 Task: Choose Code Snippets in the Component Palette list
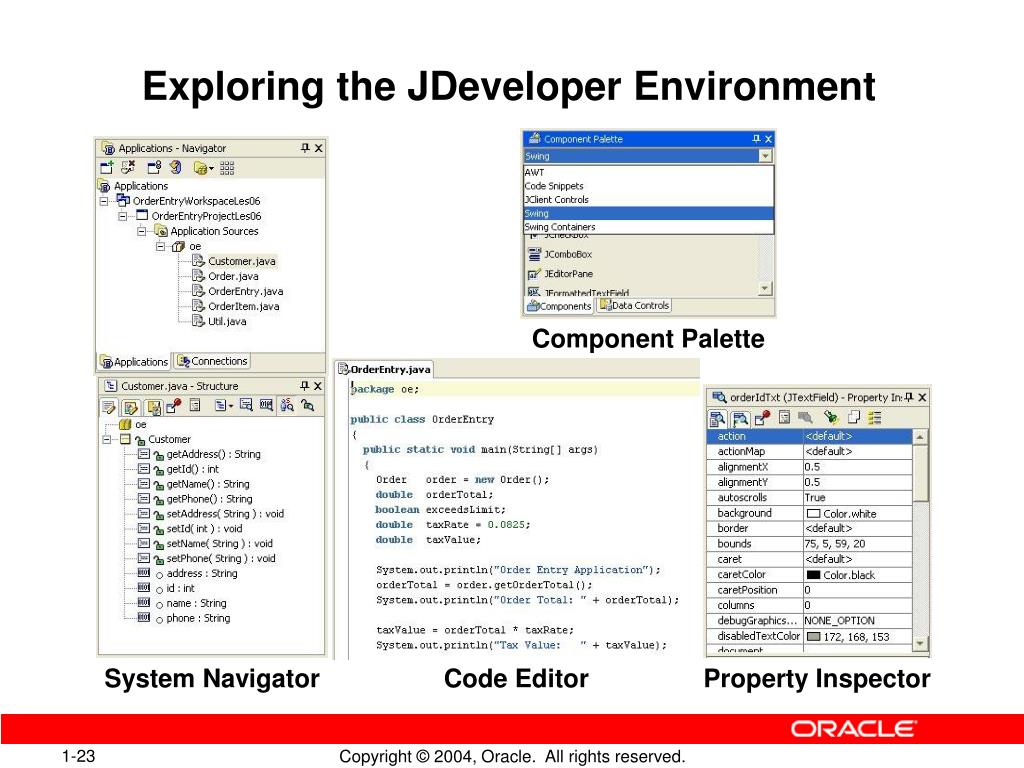coord(648,186)
